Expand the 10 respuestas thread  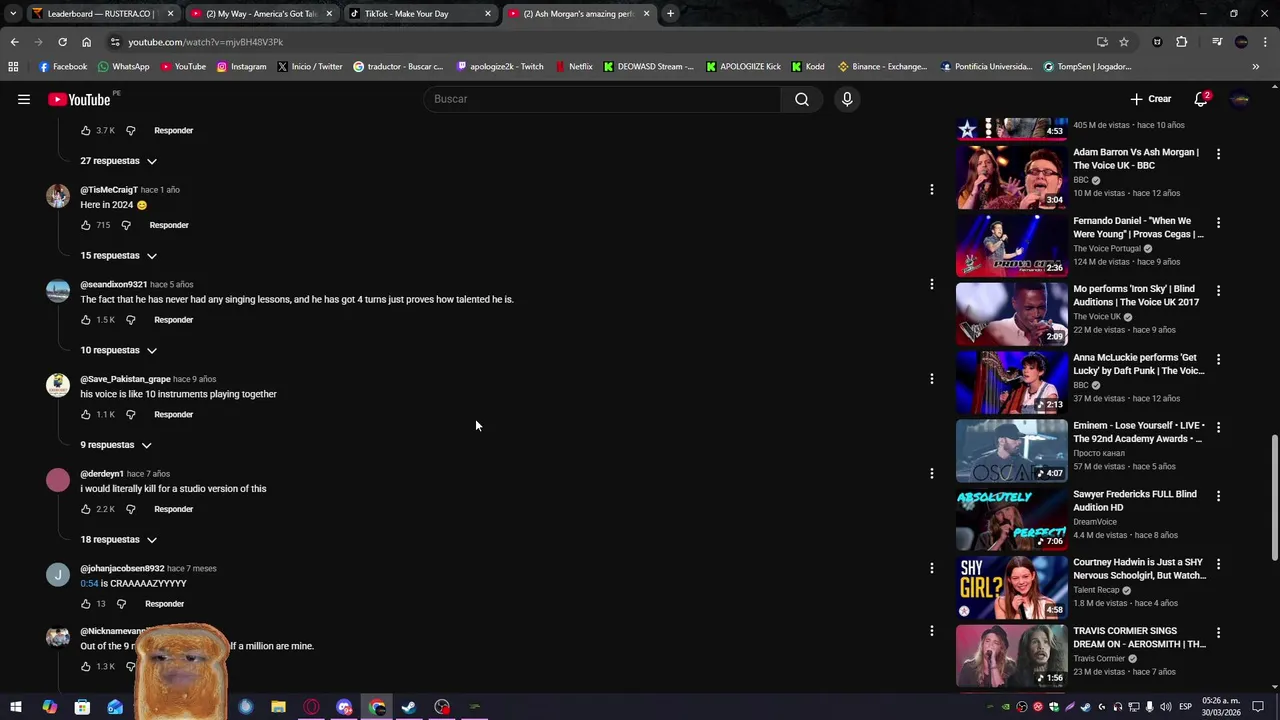[118, 350]
